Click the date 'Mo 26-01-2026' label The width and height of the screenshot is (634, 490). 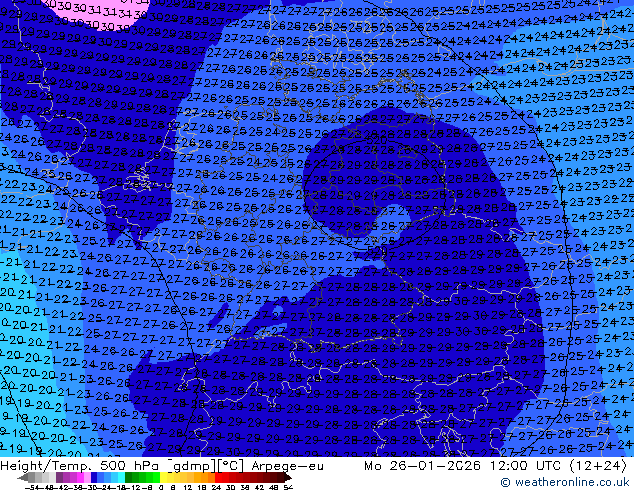click(422, 466)
